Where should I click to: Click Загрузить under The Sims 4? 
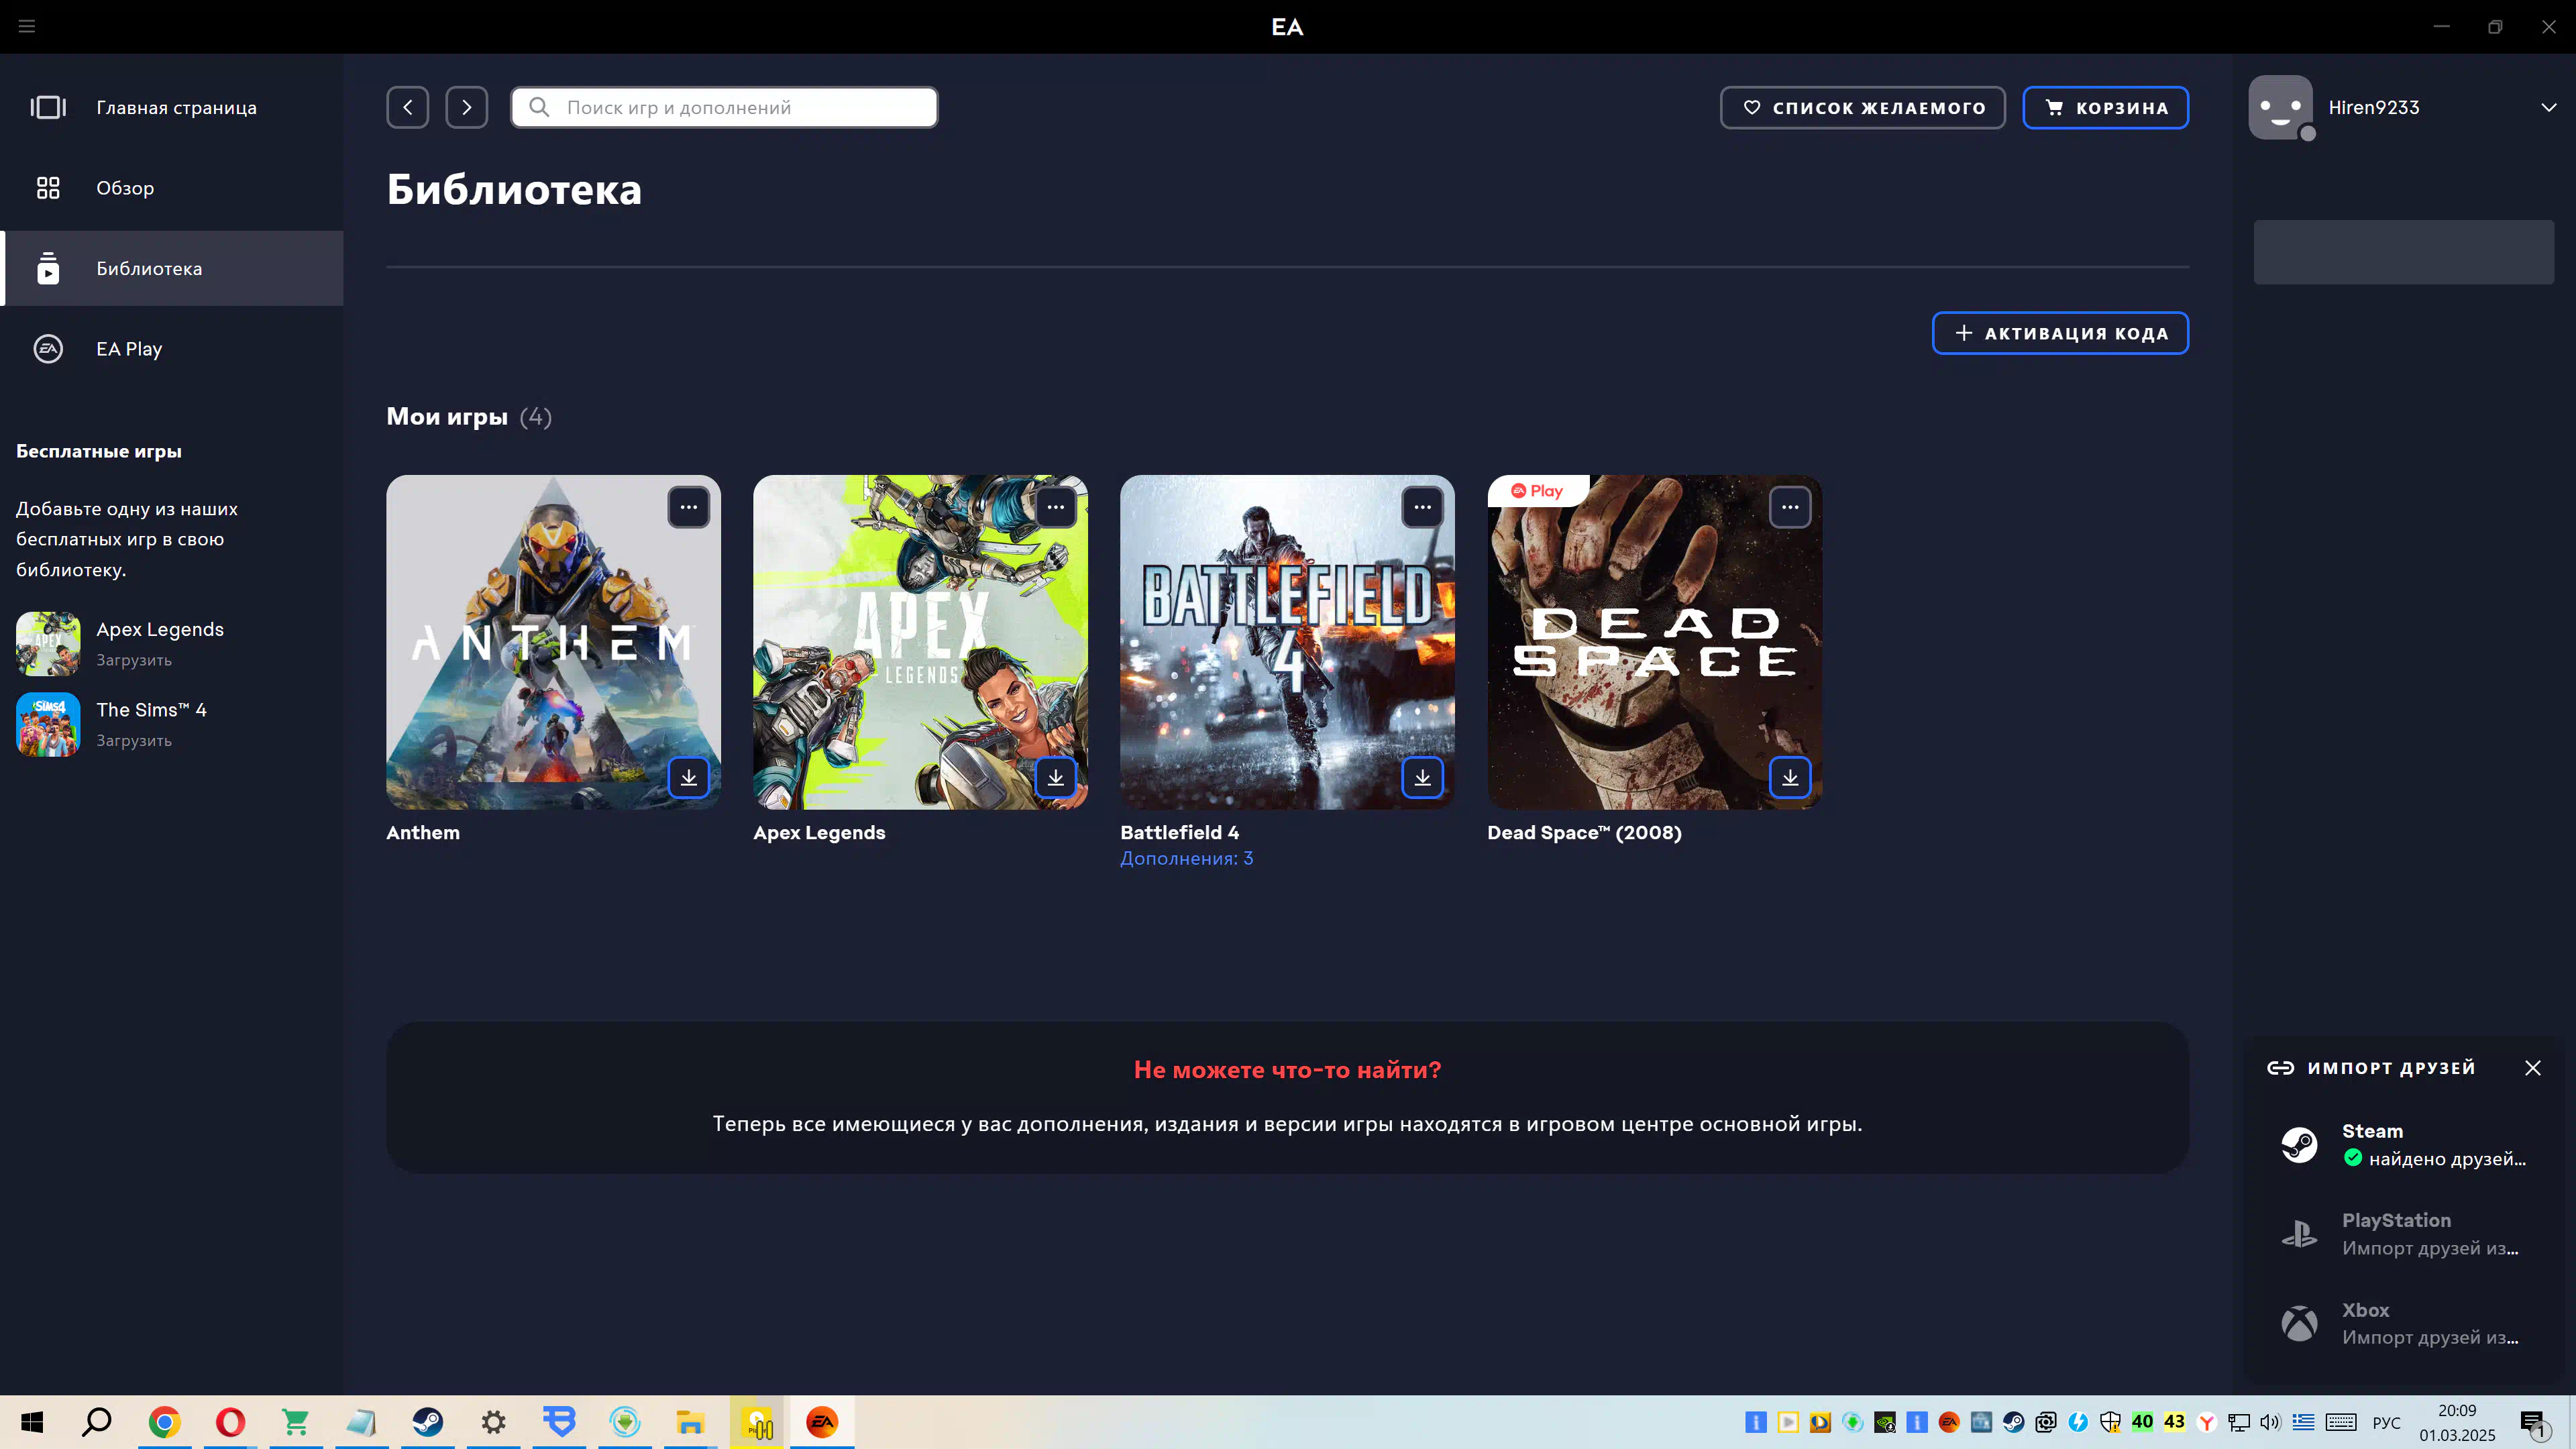(134, 741)
